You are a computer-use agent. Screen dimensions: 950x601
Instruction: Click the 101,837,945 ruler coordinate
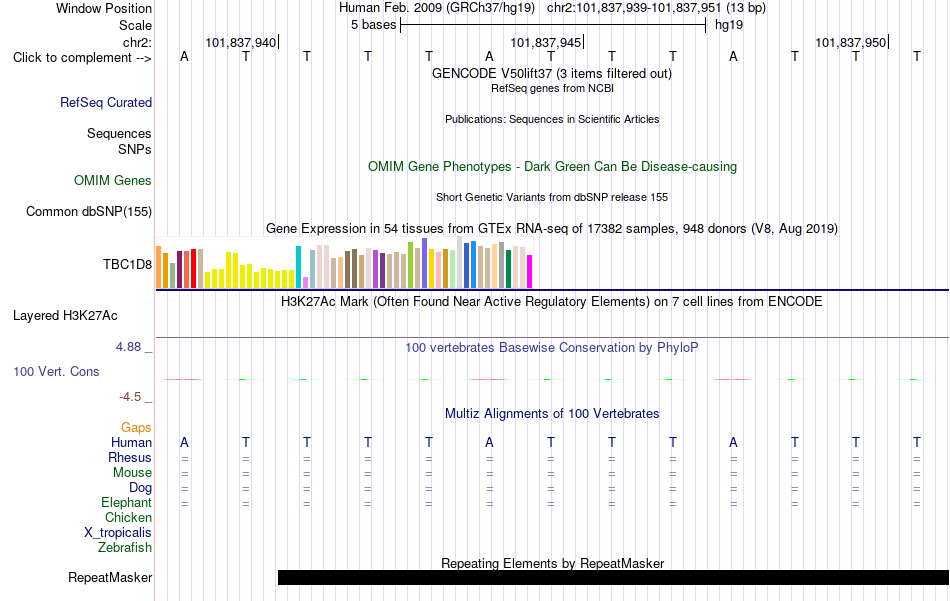coord(545,42)
